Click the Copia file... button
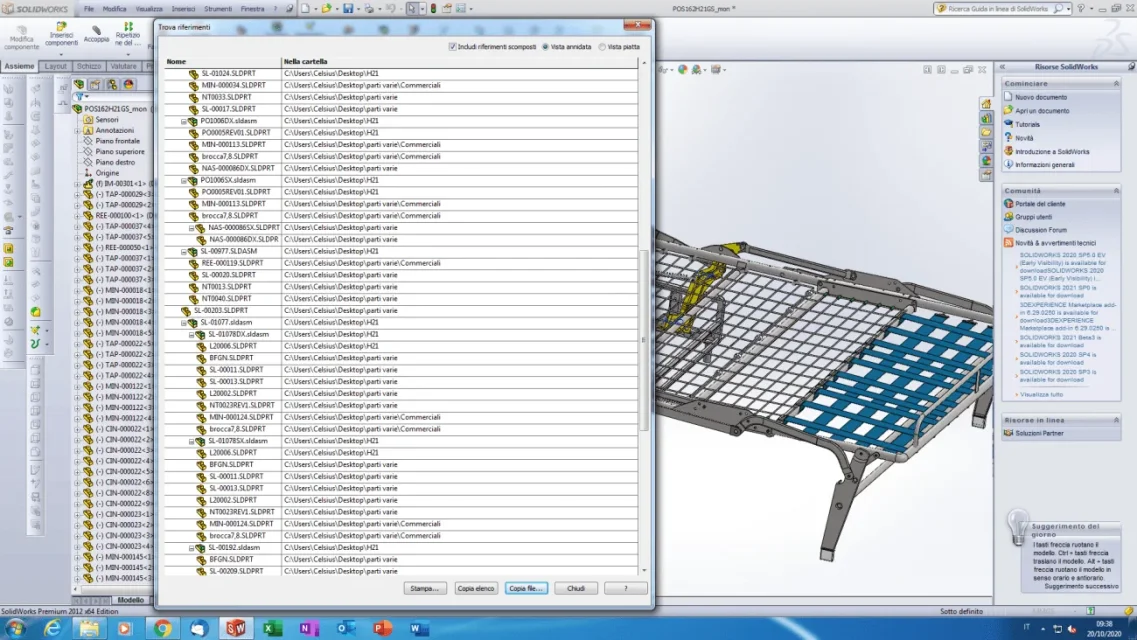1137x640 pixels. pos(526,588)
